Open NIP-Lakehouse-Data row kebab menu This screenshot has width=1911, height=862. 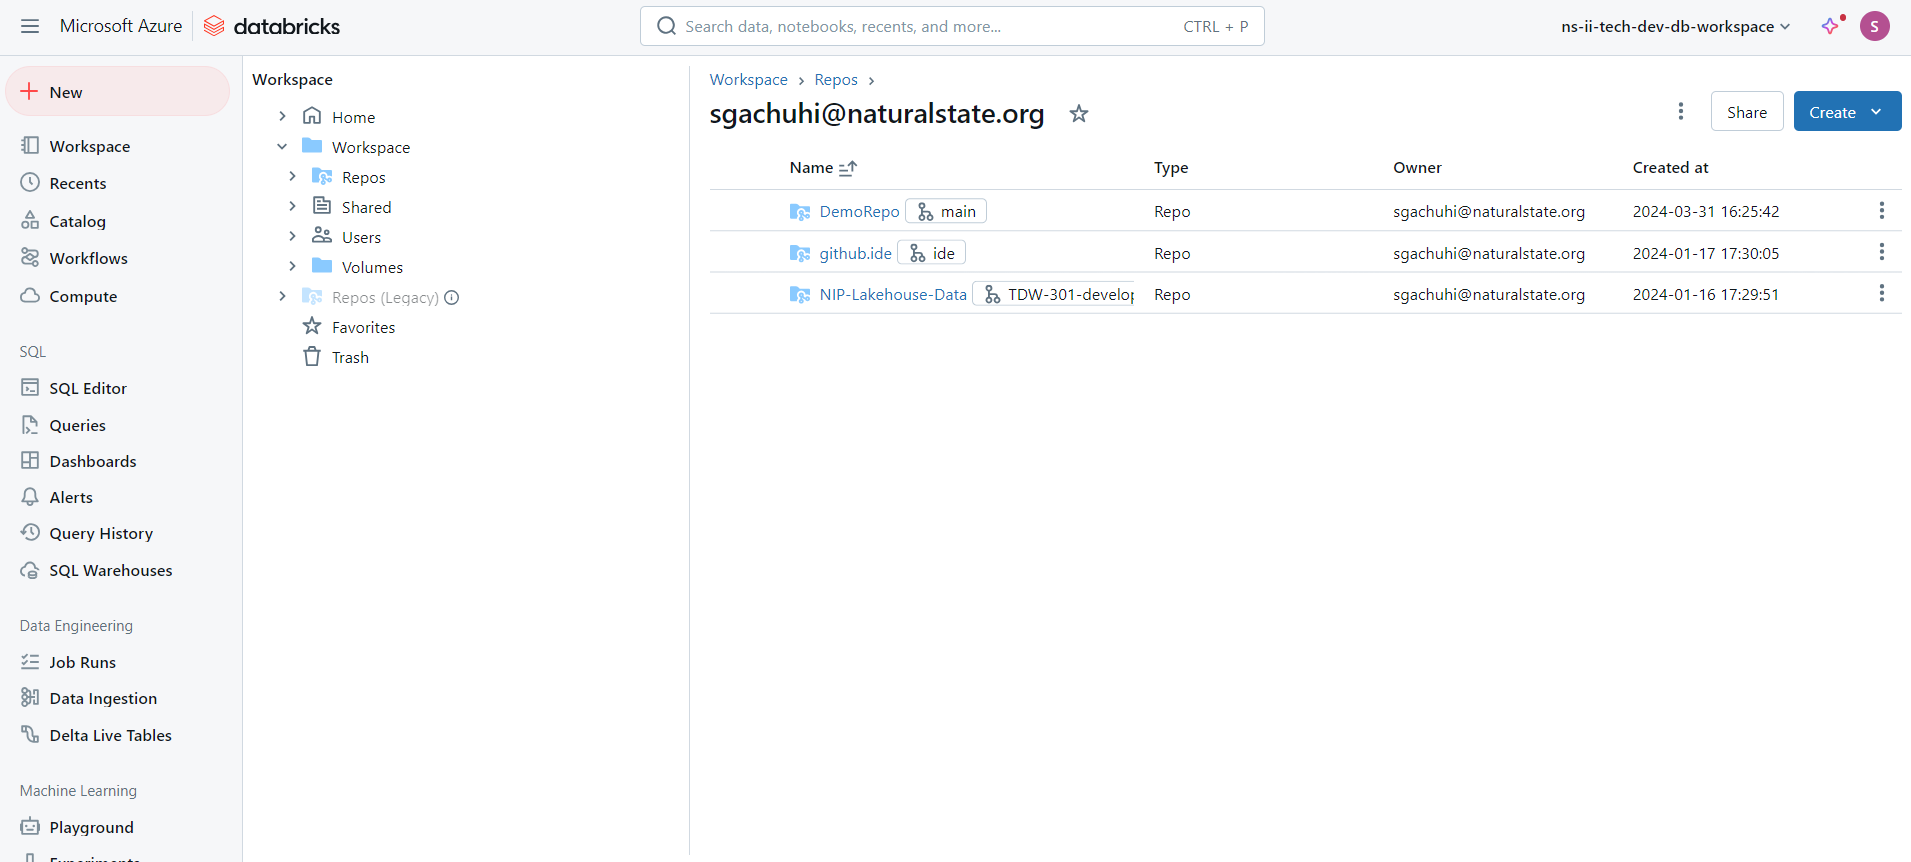pos(1881,293)
